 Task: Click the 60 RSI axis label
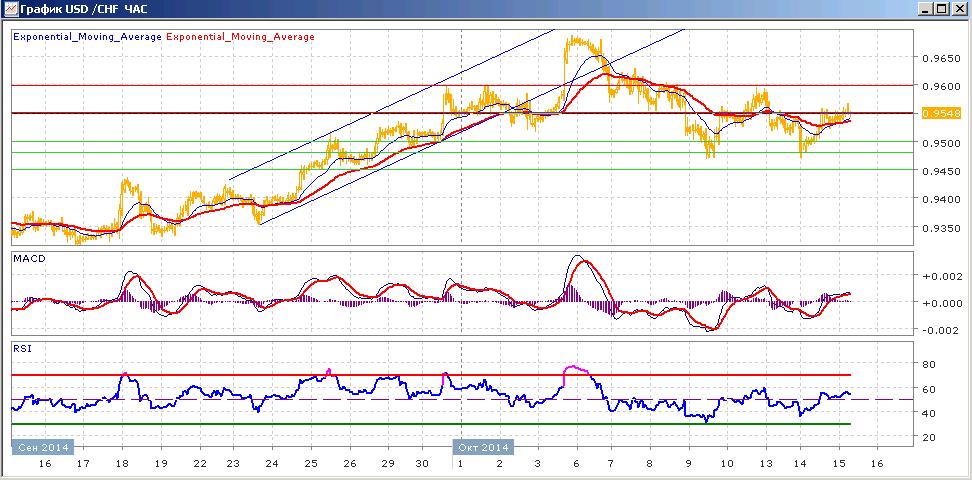930,389
